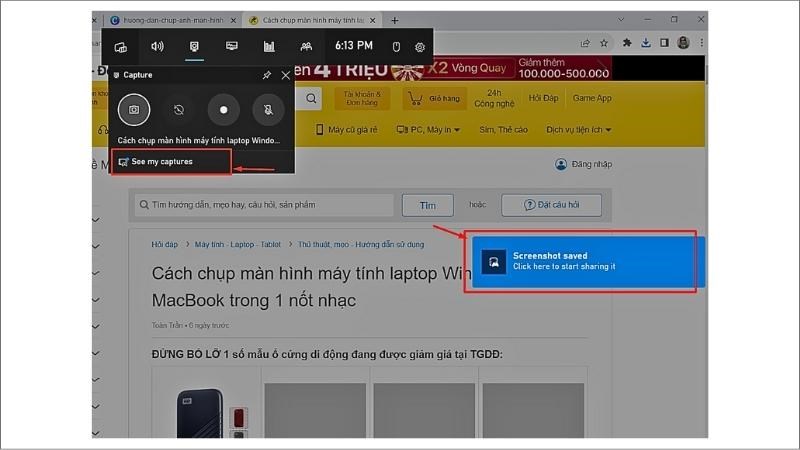Viewport: 800px width, 450px height.
Task: Open the Resources bar-chart widget icon
Action: [269, 46]
